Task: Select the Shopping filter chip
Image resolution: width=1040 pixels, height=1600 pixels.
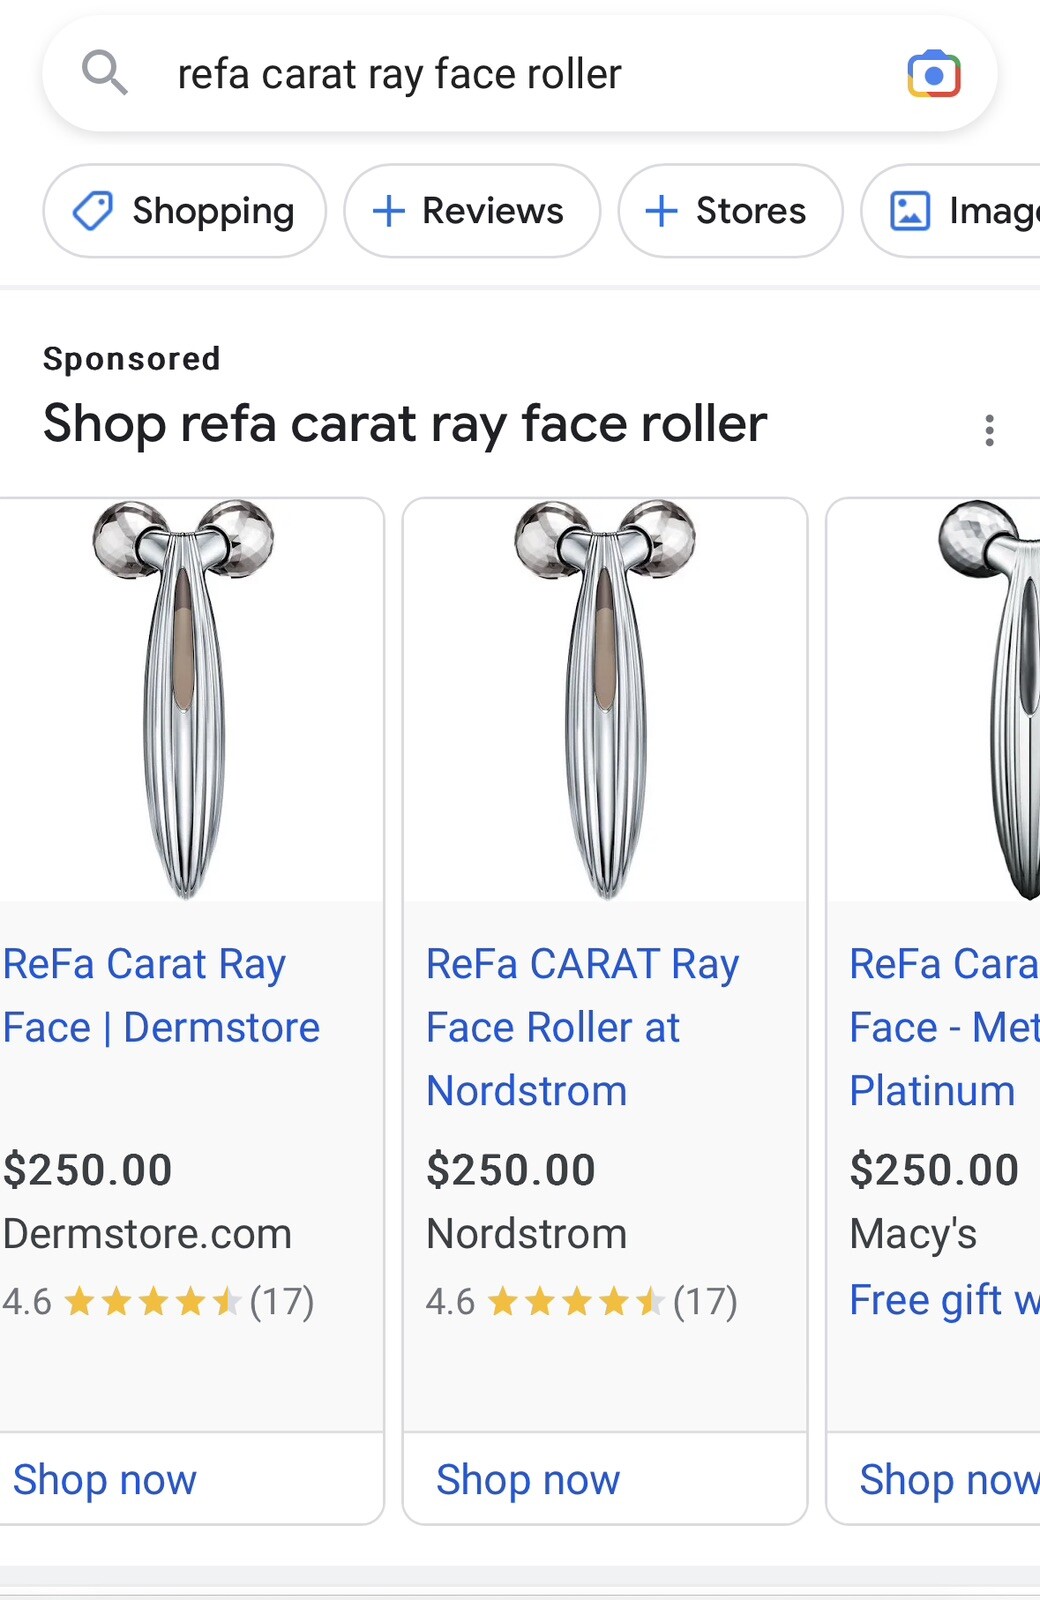Action: (x=184, y=211)
